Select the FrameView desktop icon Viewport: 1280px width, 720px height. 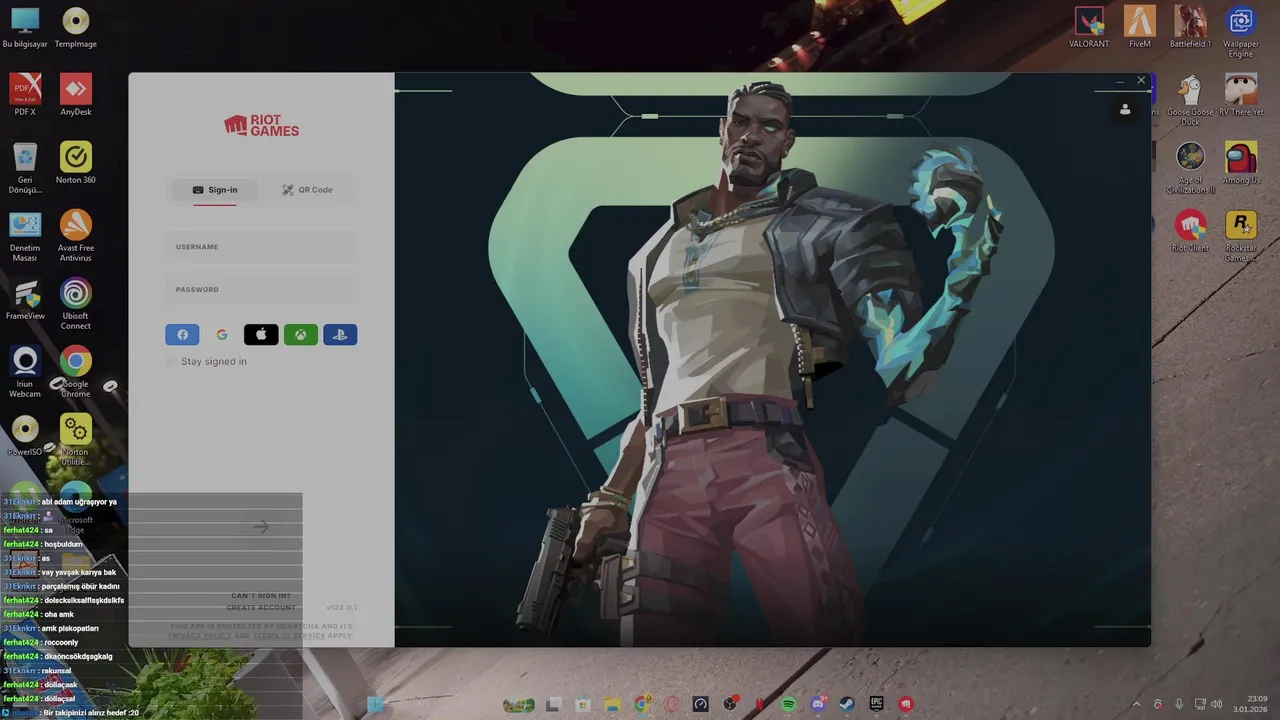click(25, 299)
